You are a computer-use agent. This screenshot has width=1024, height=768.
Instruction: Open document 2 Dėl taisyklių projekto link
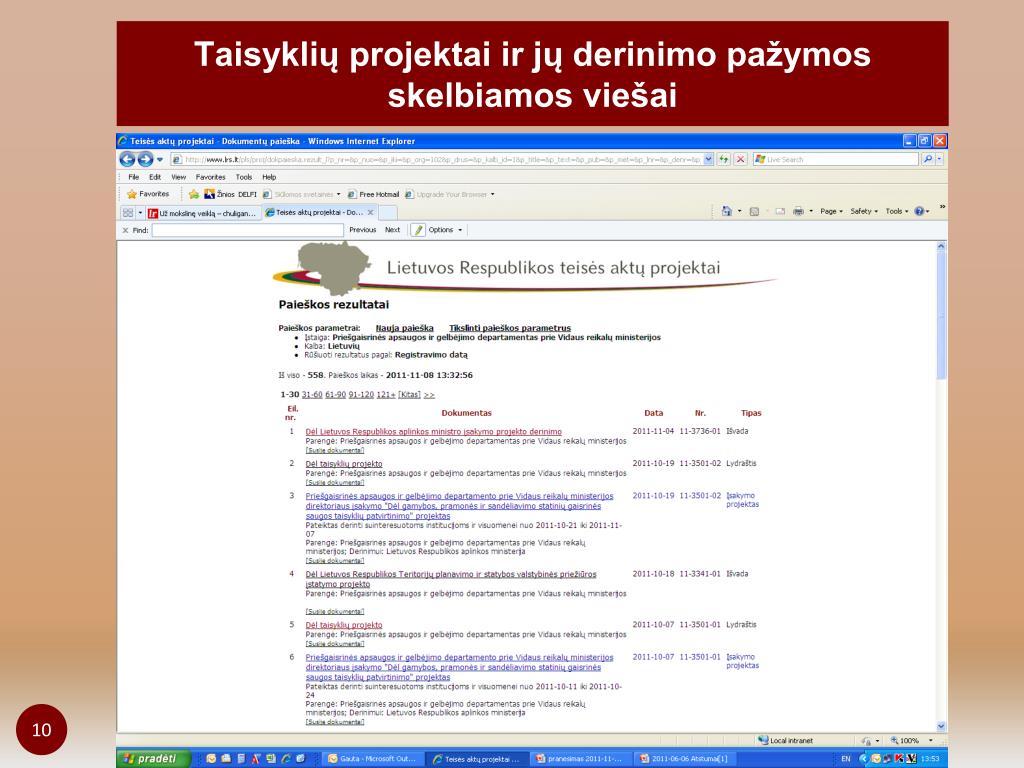coord(344,464)
